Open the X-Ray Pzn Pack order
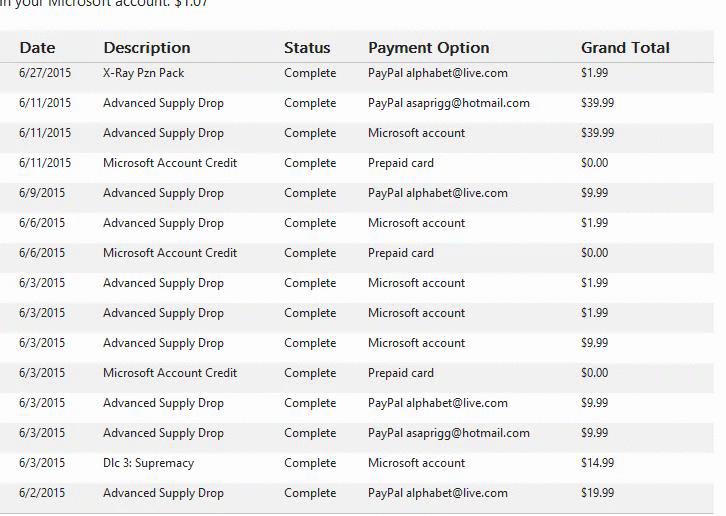The height and width of the screenshot is (516, 726). tap(143, 73)
